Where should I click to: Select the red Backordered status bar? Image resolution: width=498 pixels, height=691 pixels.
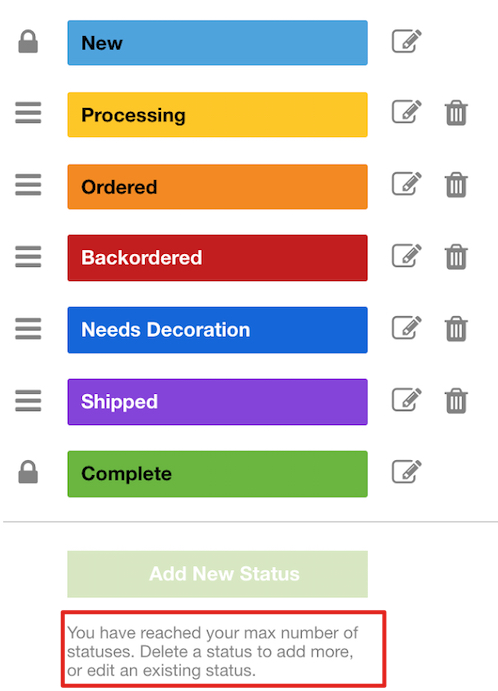217,258
